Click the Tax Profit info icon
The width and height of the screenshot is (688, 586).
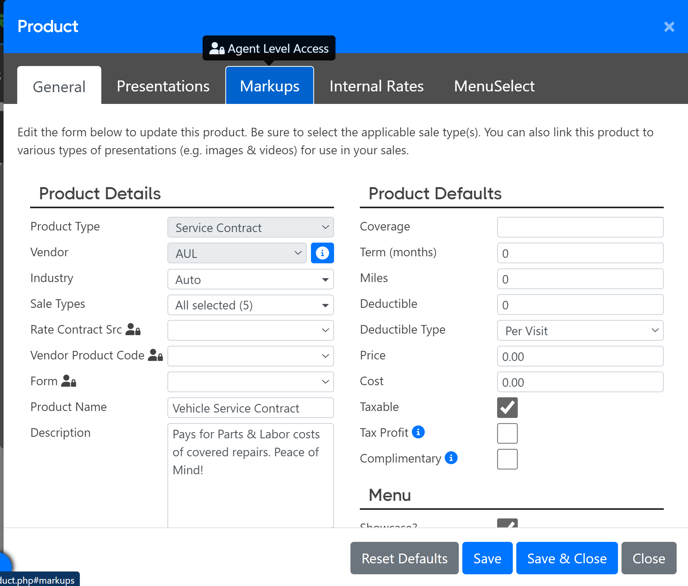pyautogui.click(x=418, y=432)
